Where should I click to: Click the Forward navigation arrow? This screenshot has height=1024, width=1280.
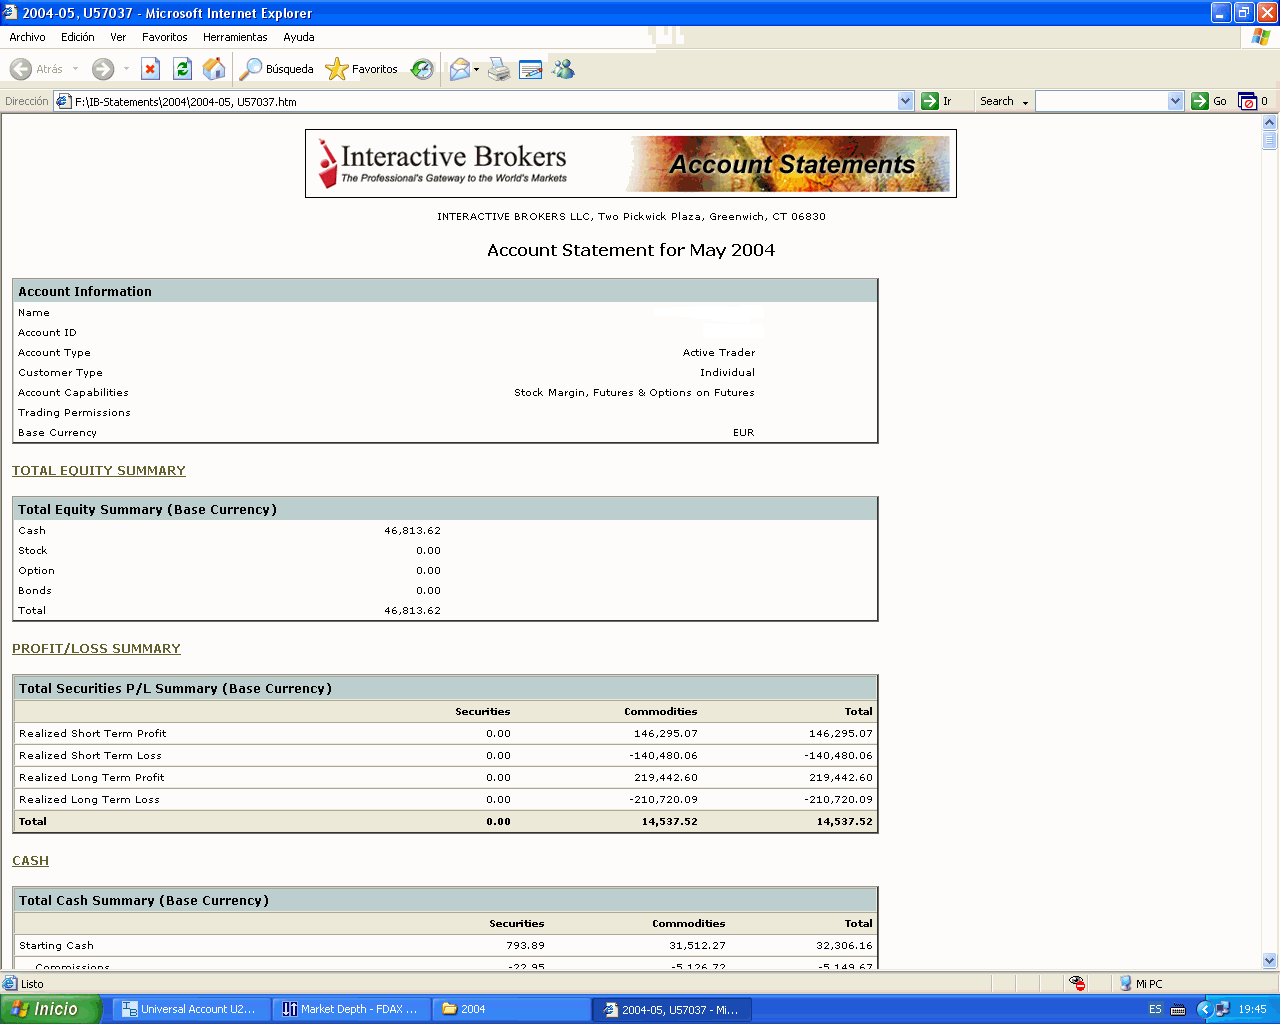[x=103, y=69]
